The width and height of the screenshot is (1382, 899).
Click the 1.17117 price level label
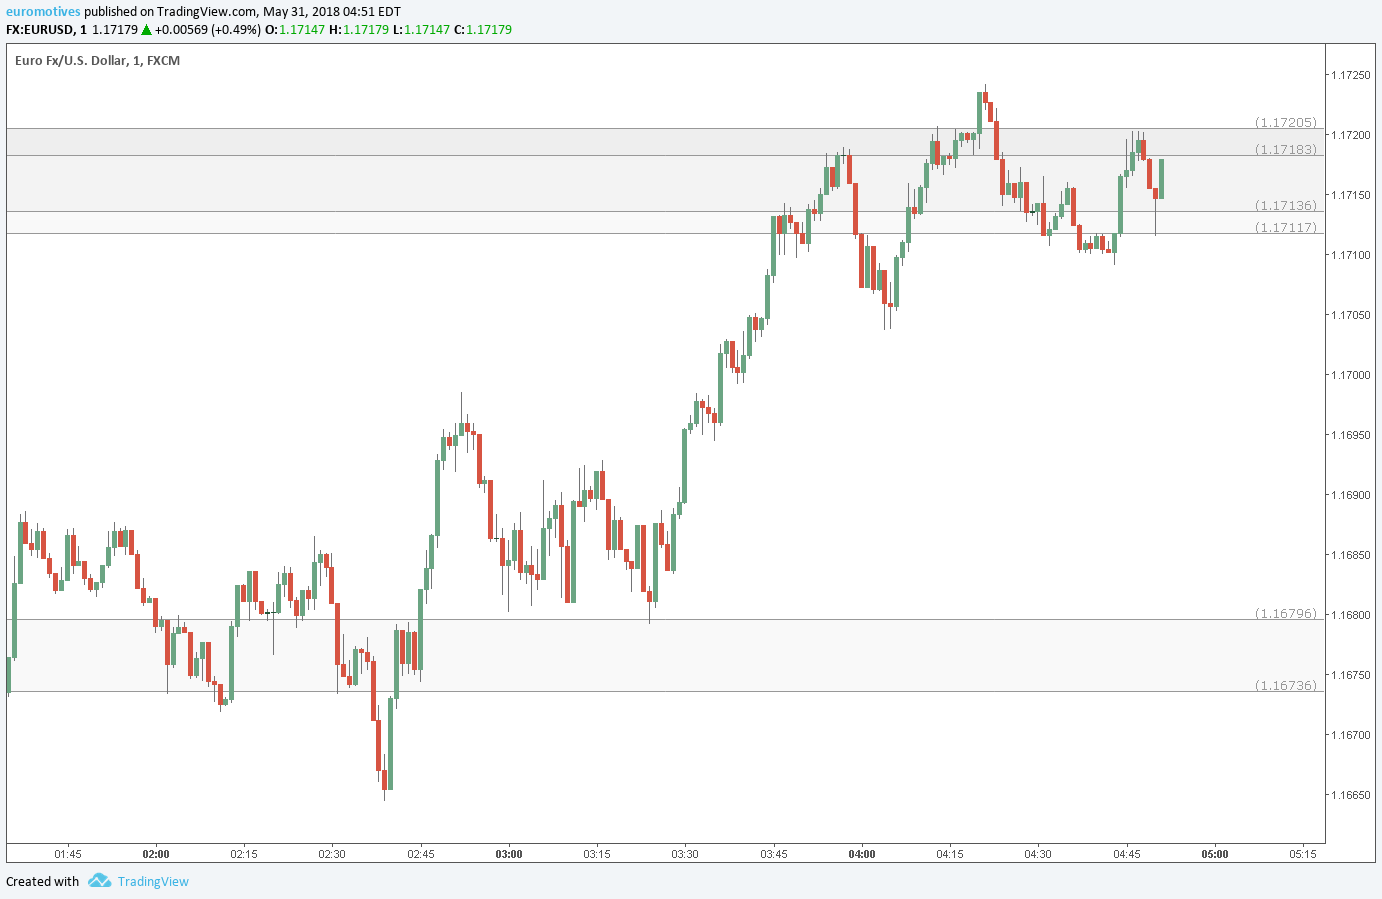1287,227
